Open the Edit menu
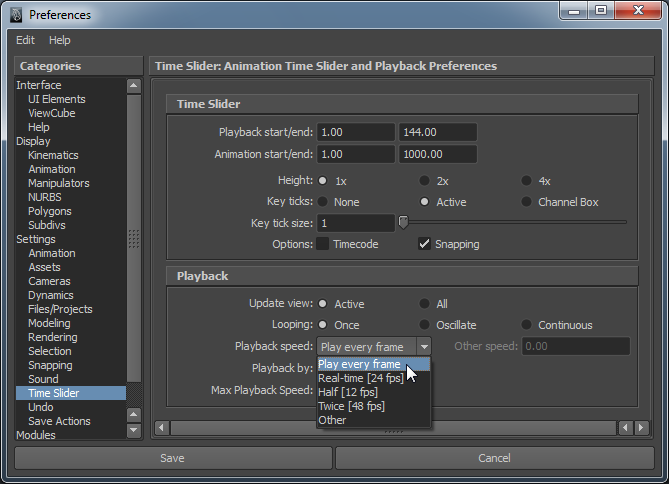Viewport: 669px width, 484px height. pyautogui.click(x=25, y=40)
